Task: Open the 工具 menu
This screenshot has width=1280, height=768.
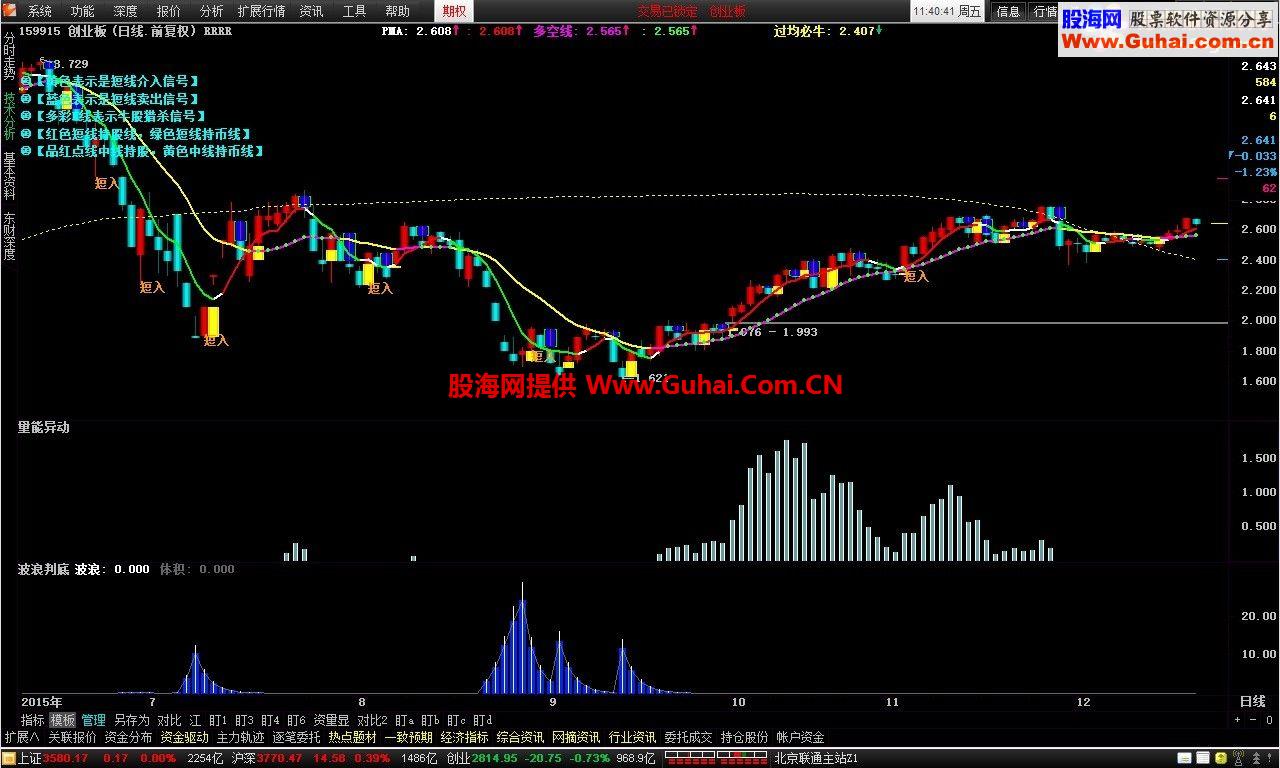Action: 354,11
